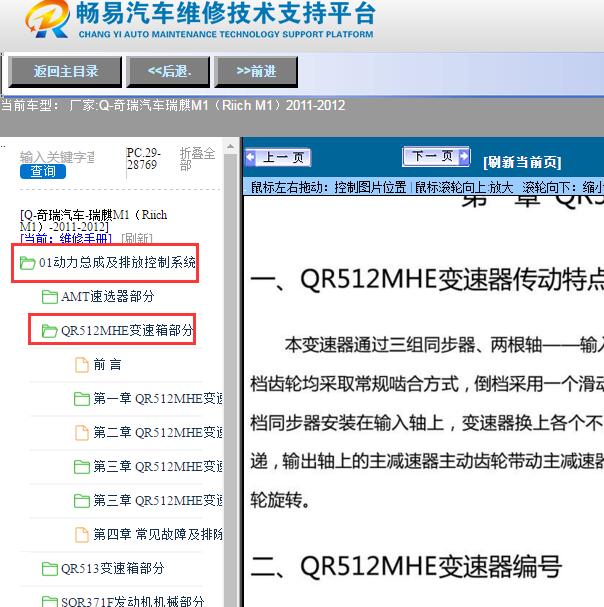Screen dimensions: 604x607
Task: Go forward with the >>前进 button
Action: click(x=256, y=71)
